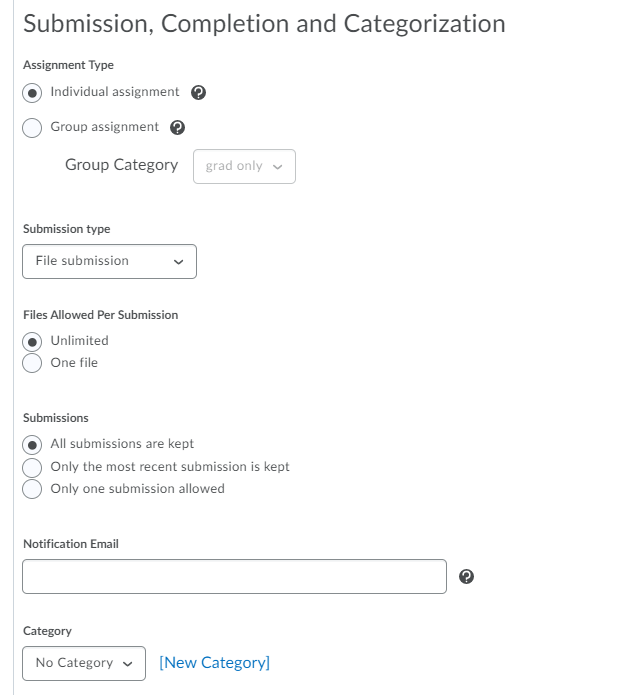Pick Only the most recent submission is kept
The height and width of the screenshot is (695, 635).
click(32, 467)
